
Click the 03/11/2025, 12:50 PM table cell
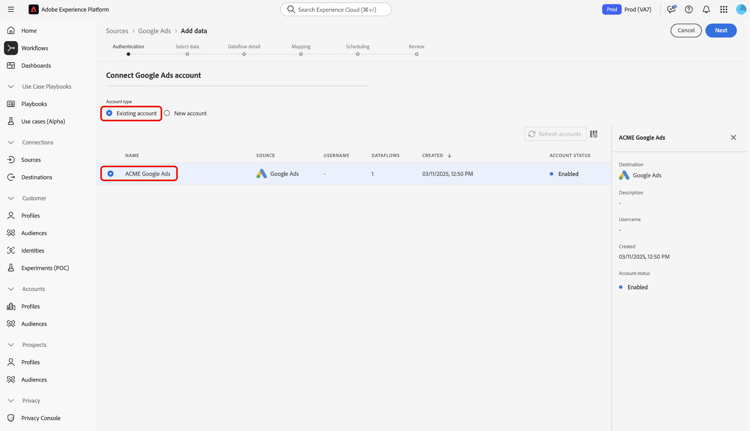point(447,174)
